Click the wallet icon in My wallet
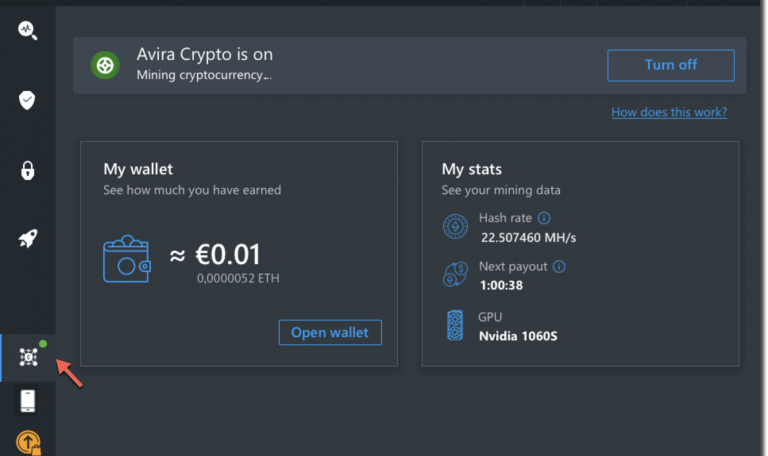The width and height of the screenshot is (768, 456). pos(128,258)
